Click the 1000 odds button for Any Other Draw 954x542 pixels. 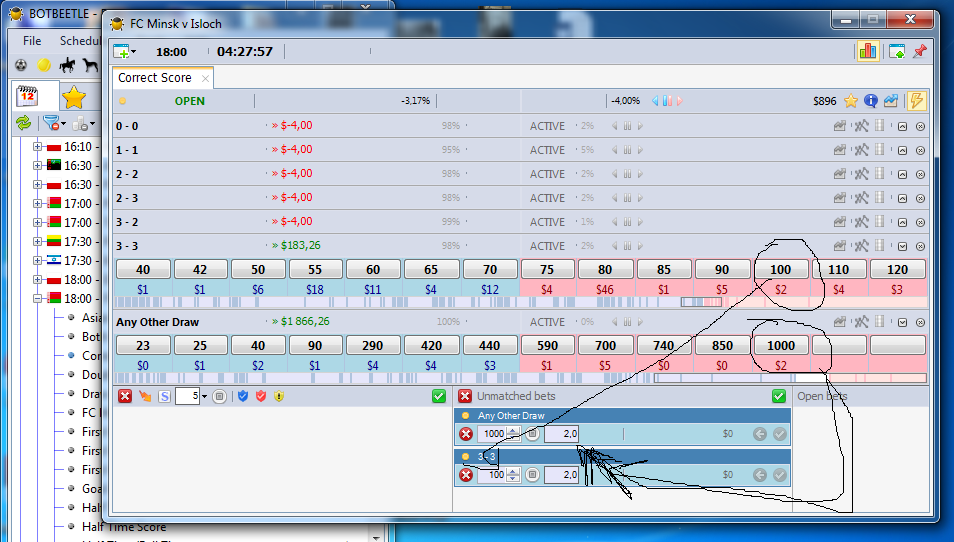[x=781, y=346]
